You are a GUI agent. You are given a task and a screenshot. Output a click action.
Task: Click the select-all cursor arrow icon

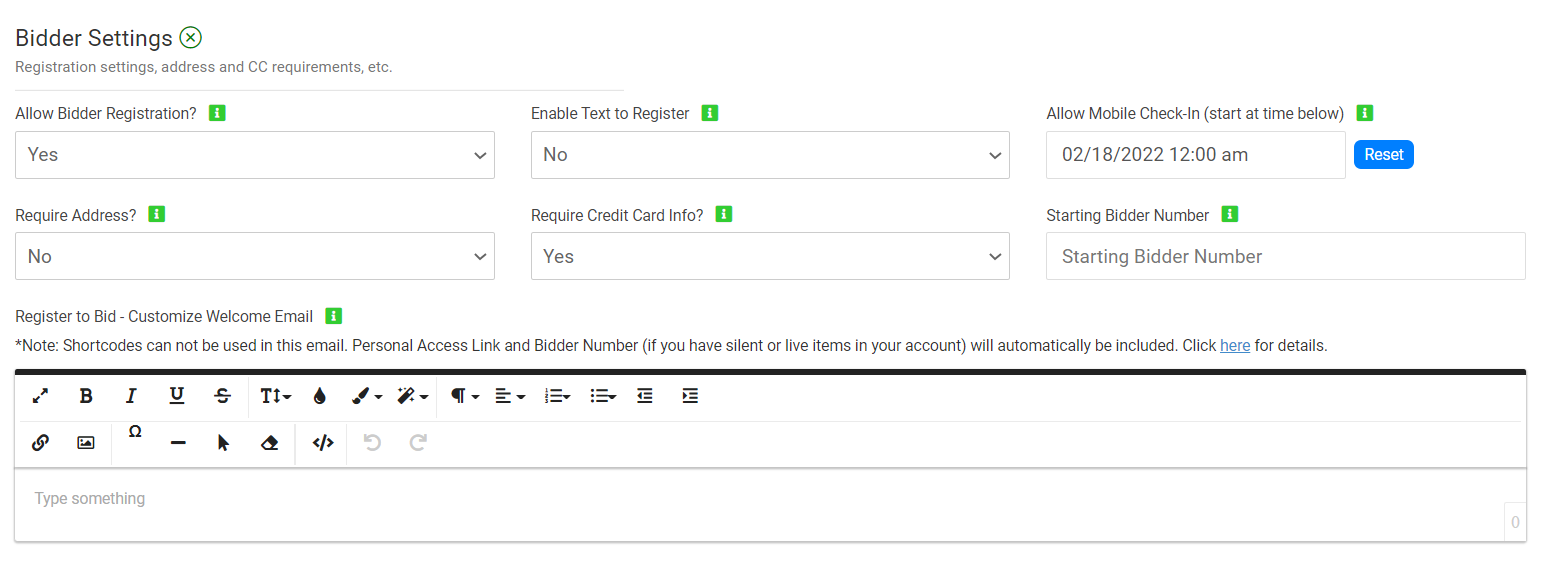223,442
